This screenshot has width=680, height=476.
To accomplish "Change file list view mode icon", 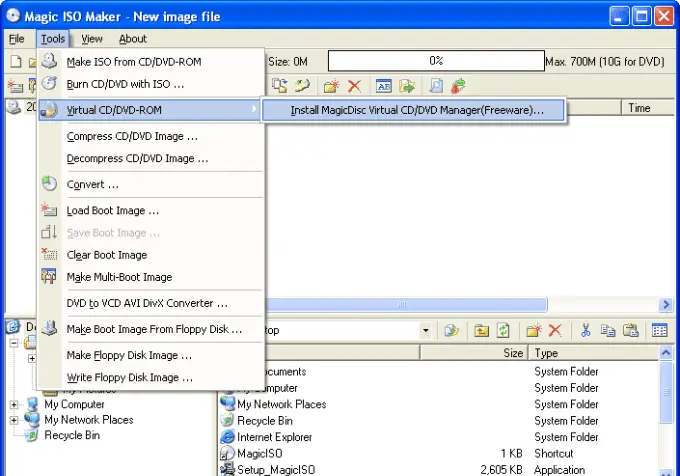I will 660,331.
